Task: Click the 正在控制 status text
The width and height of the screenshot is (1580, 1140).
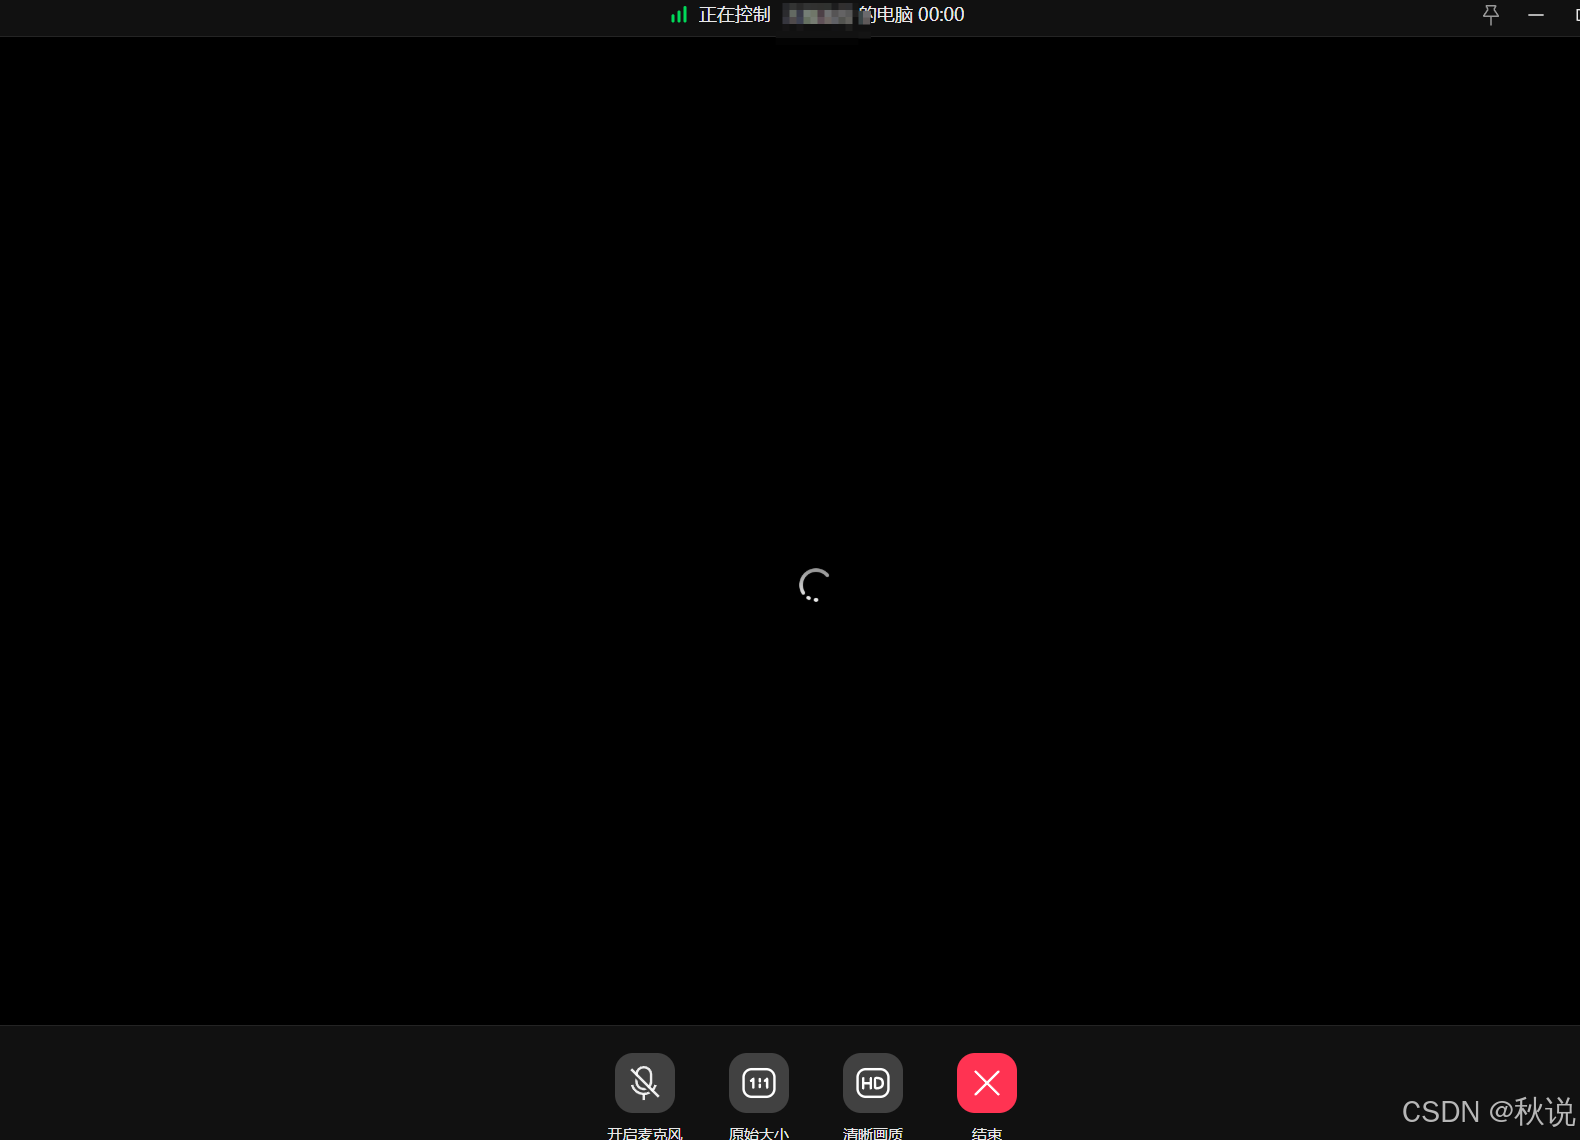Action: (x=734, y=15)
